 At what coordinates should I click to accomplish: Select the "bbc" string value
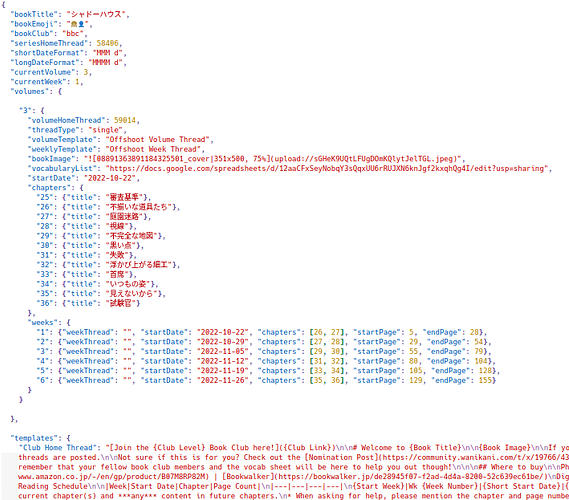click(x=73, y=33)
